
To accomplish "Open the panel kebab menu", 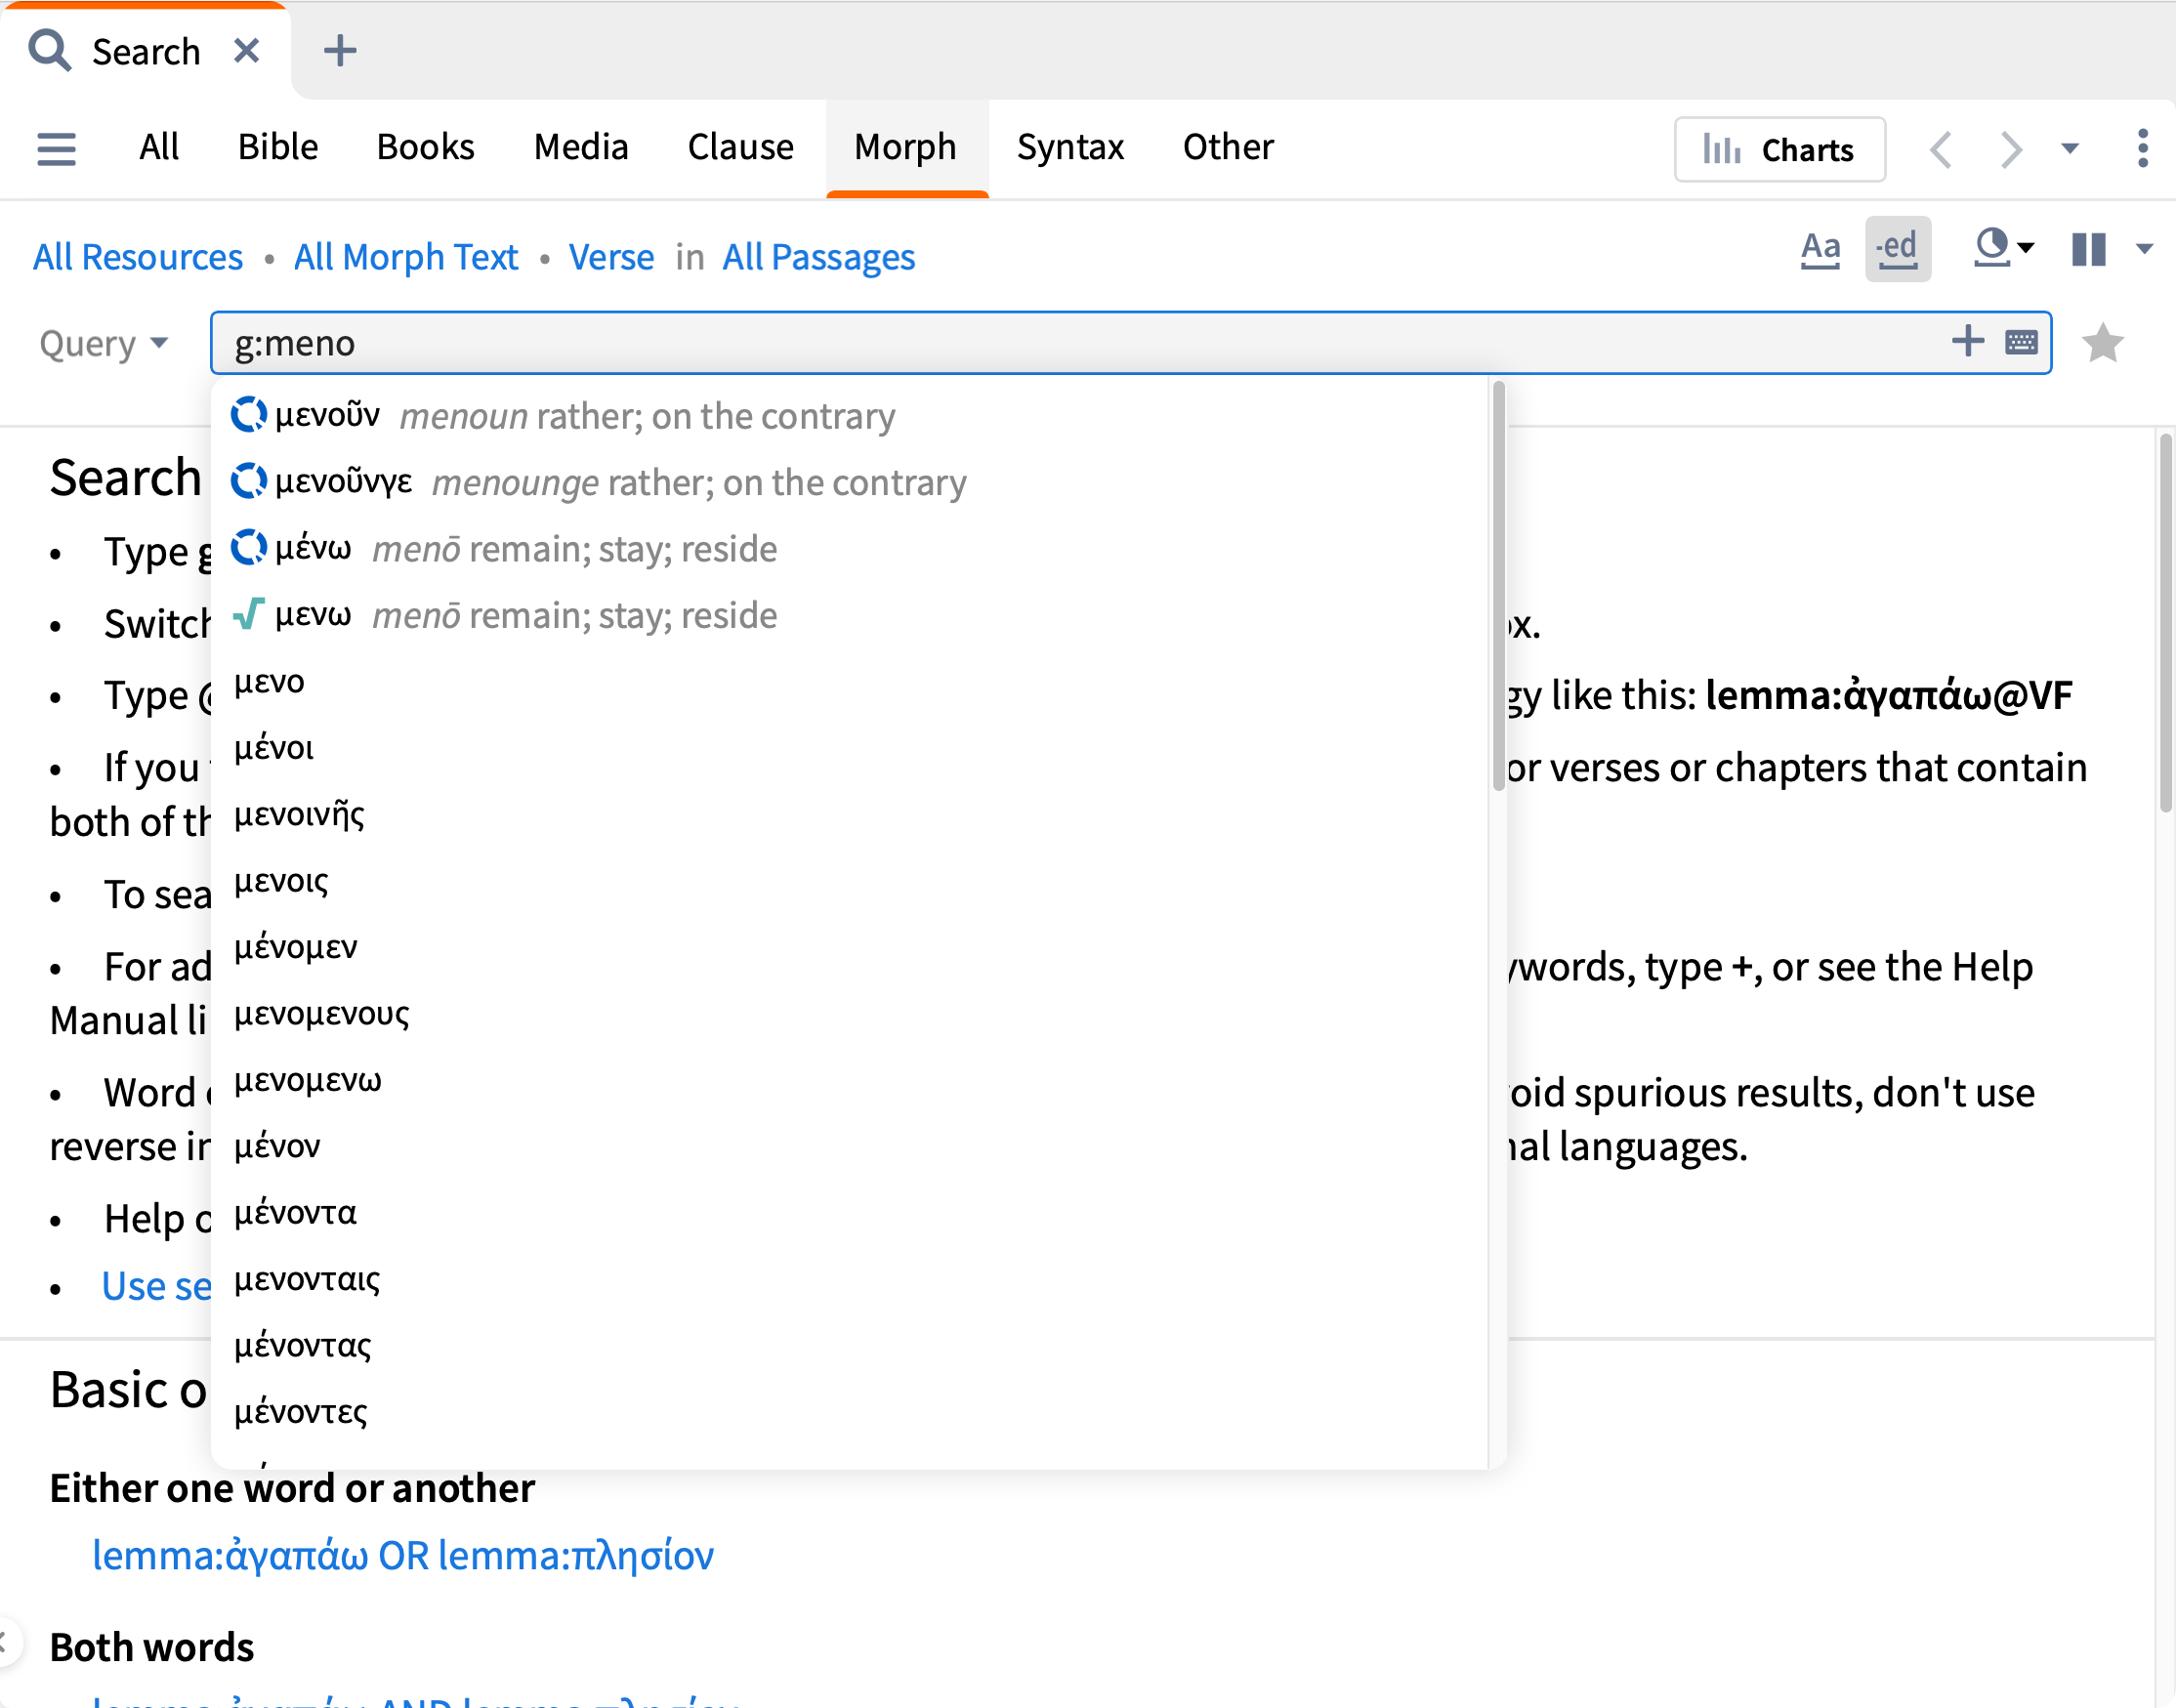I will click(x=2142, y=148).
